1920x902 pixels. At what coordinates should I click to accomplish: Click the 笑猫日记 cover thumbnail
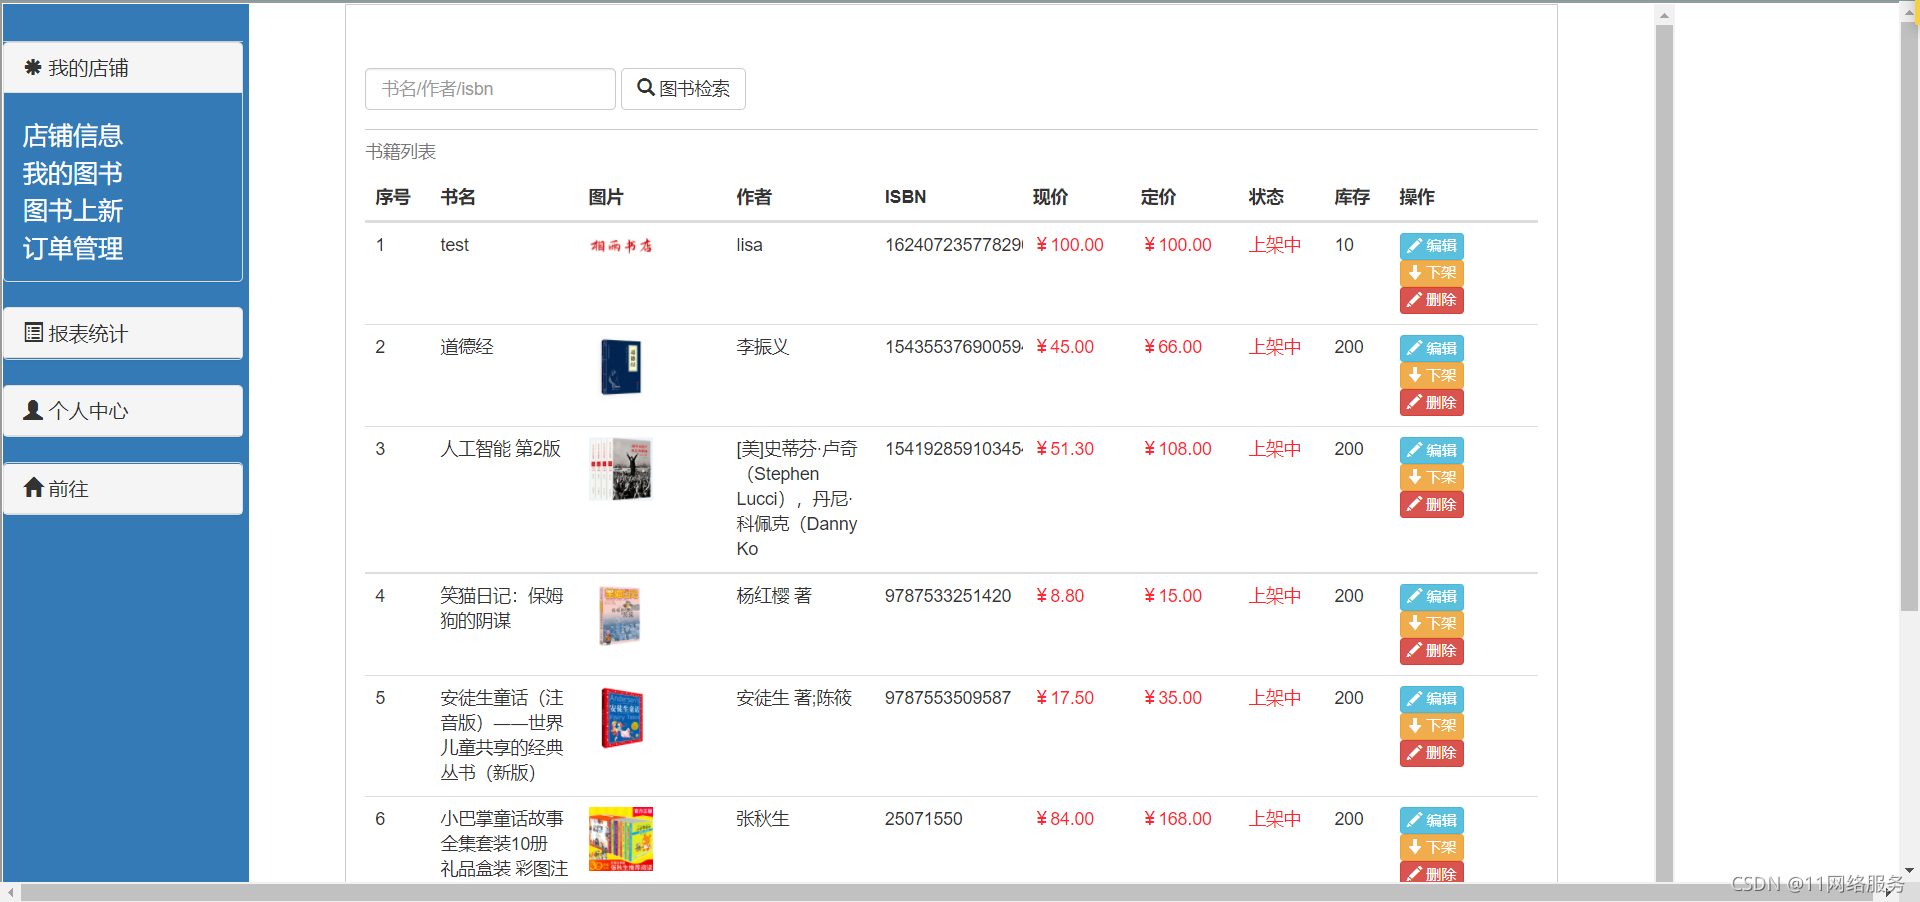621,615
